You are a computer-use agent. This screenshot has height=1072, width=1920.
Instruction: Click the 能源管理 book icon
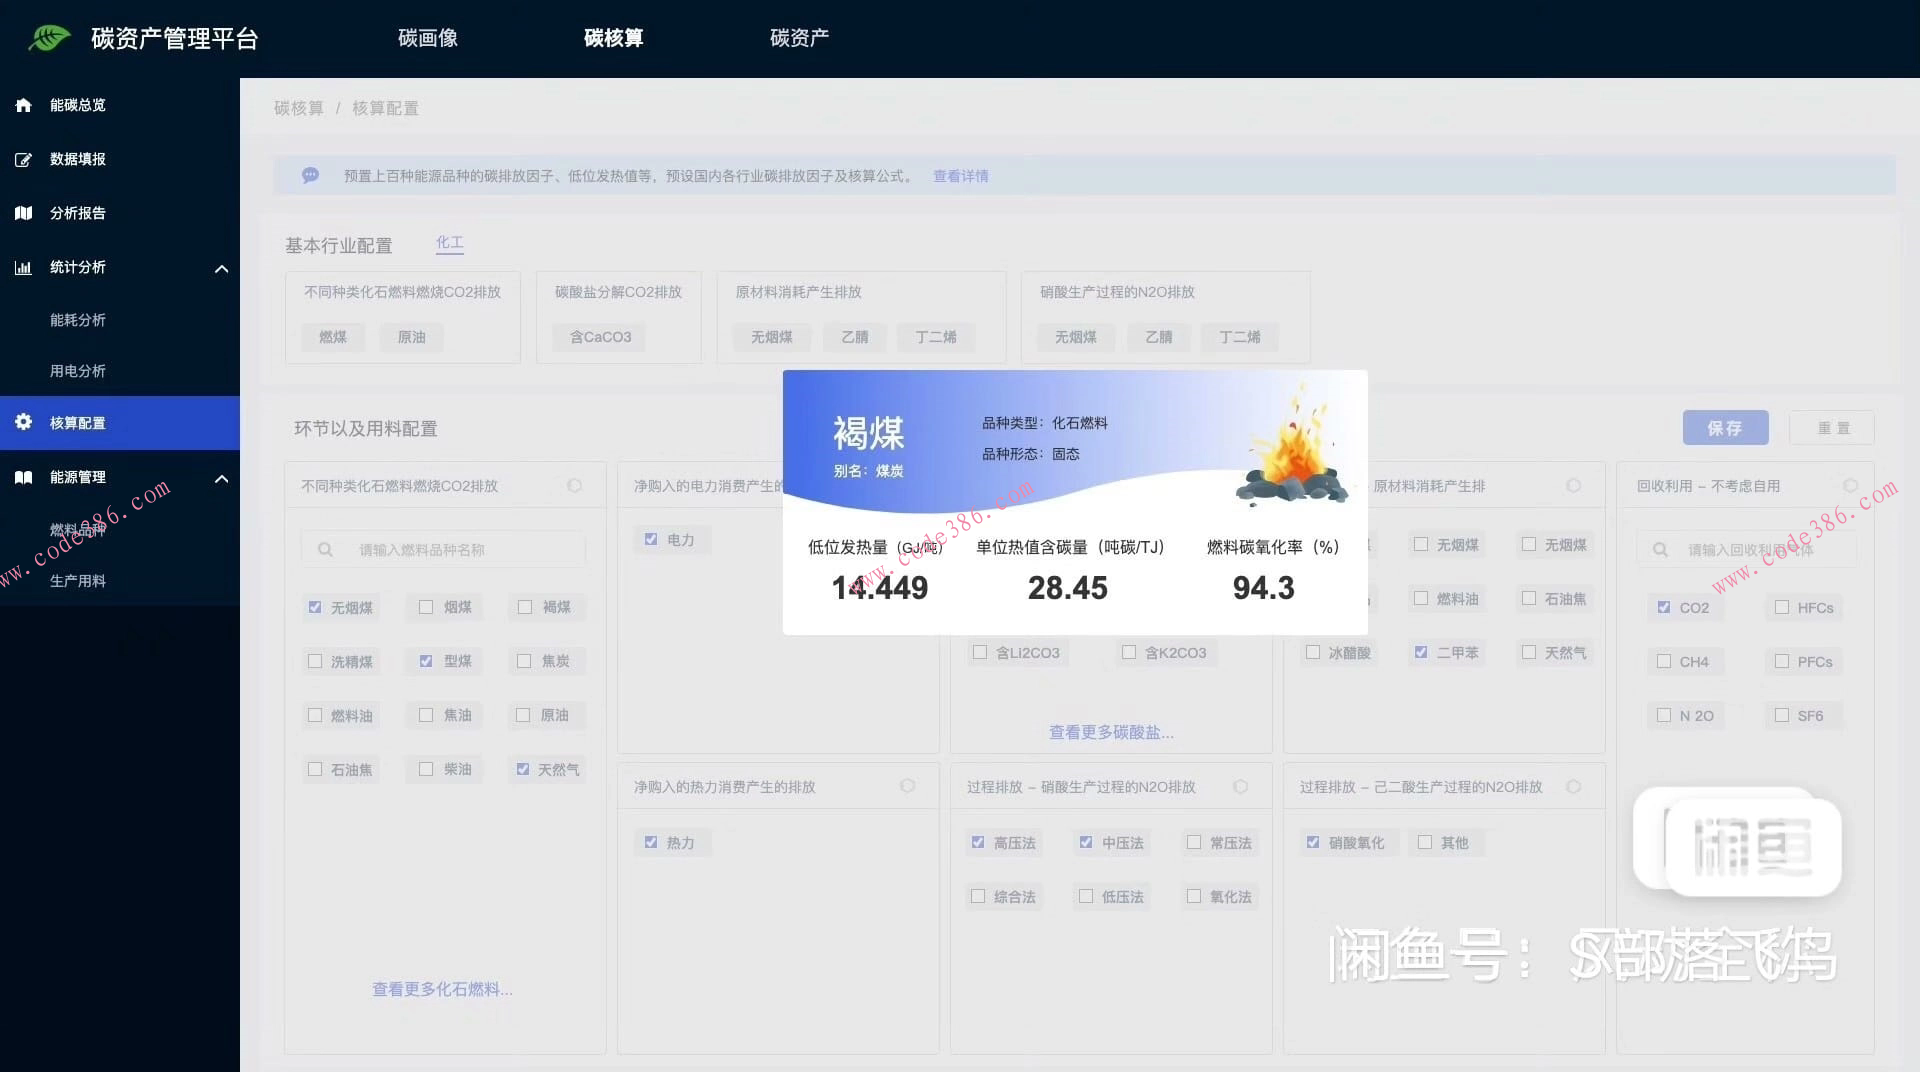click(x=22, y=477)
